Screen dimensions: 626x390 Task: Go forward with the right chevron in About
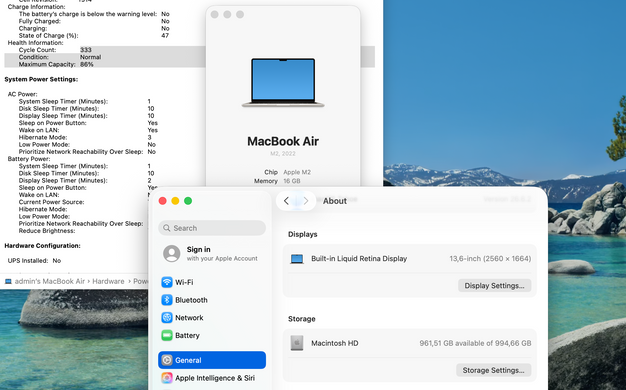pyautogui.click(x=306, y=201)
